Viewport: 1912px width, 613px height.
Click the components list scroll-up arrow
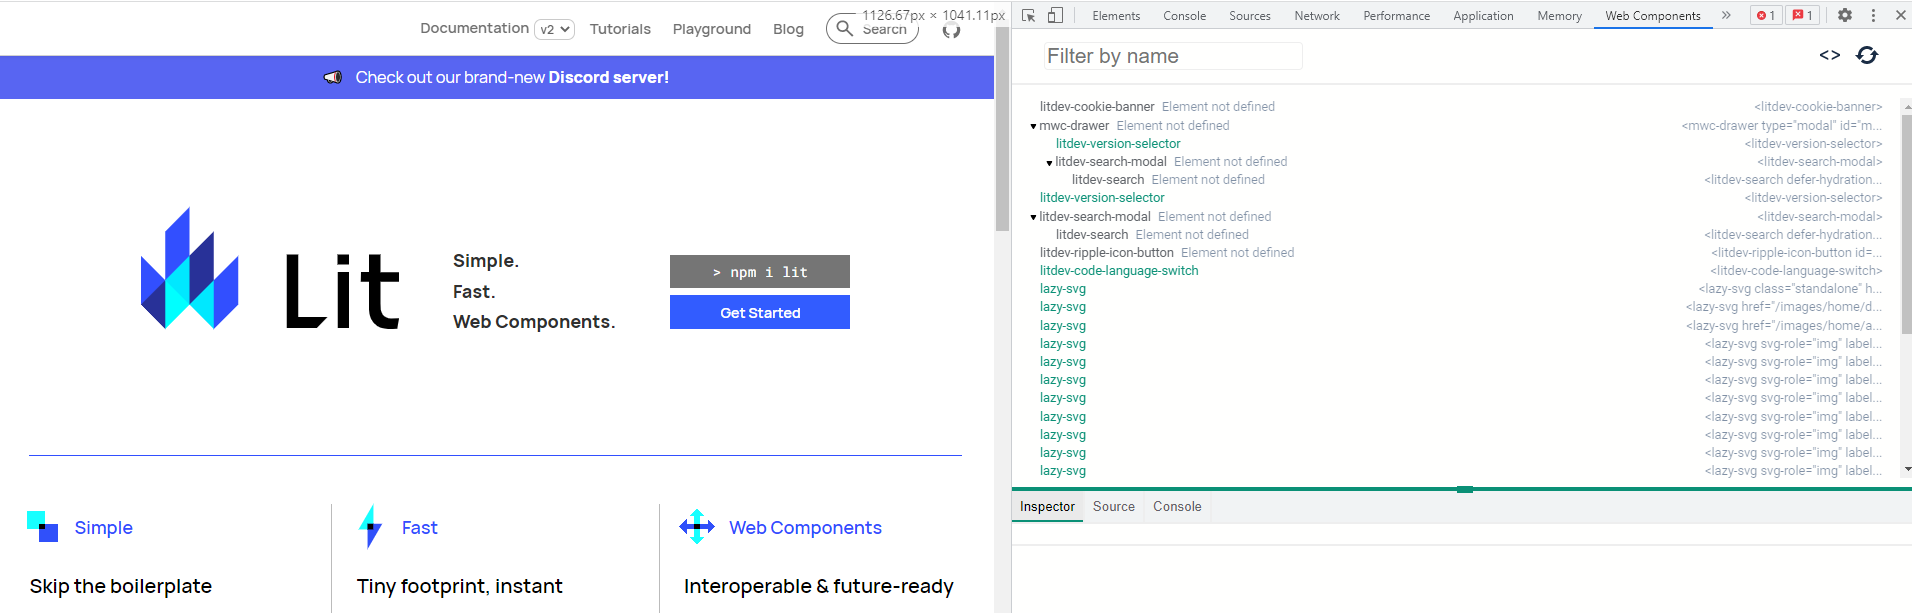[1907, 106]
